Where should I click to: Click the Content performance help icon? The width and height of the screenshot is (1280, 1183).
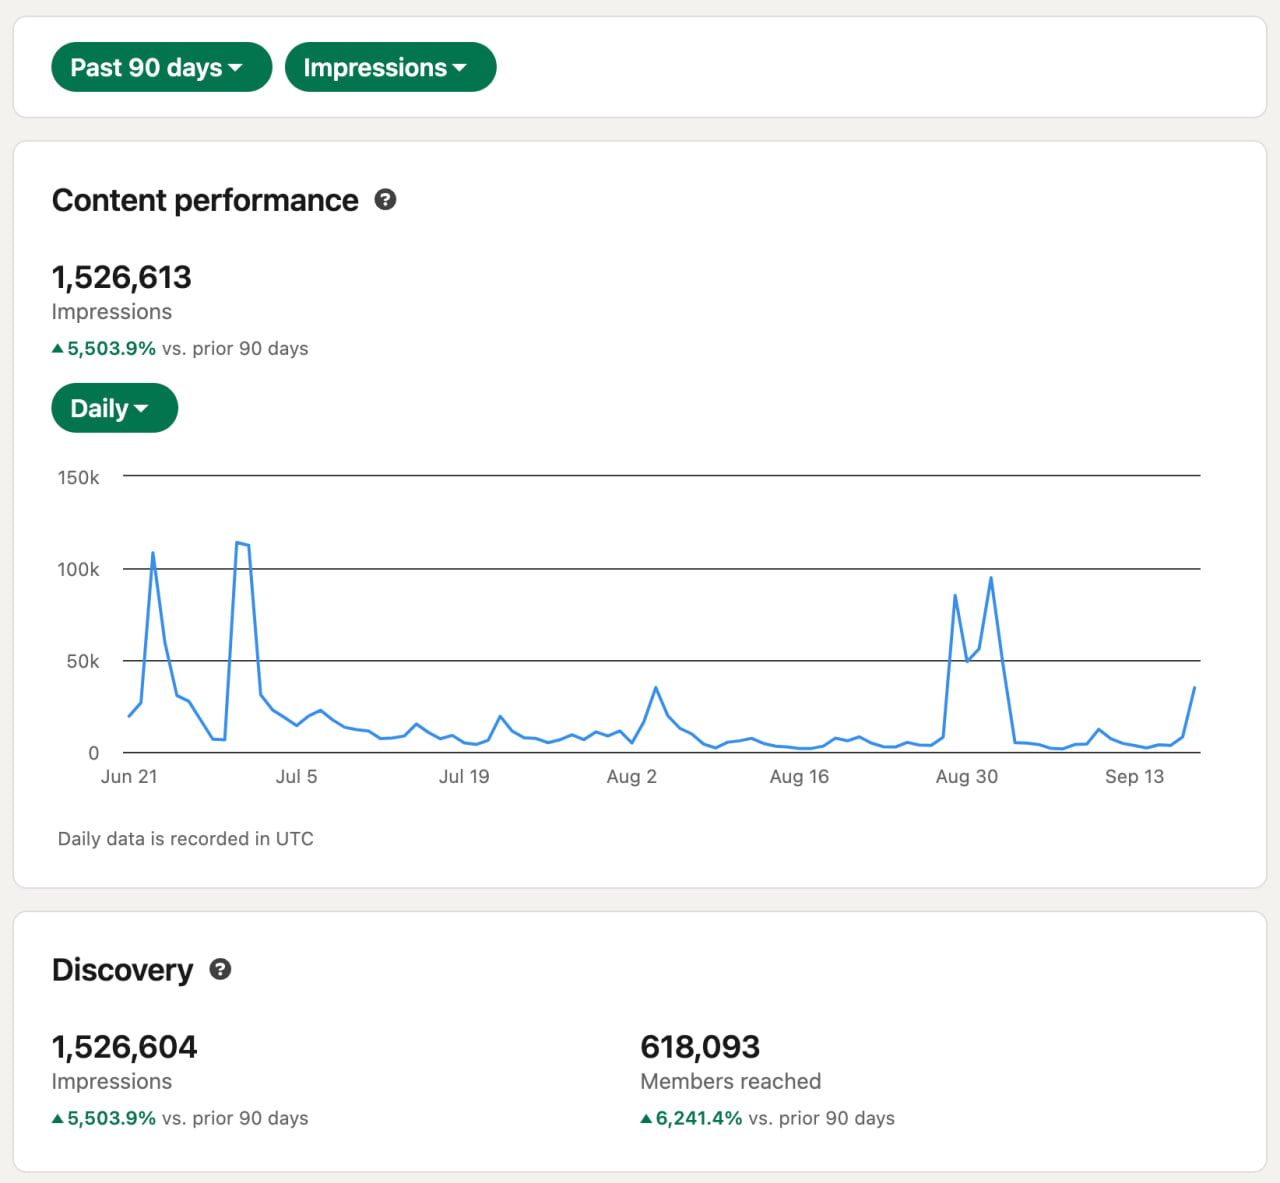click(385, 200)
